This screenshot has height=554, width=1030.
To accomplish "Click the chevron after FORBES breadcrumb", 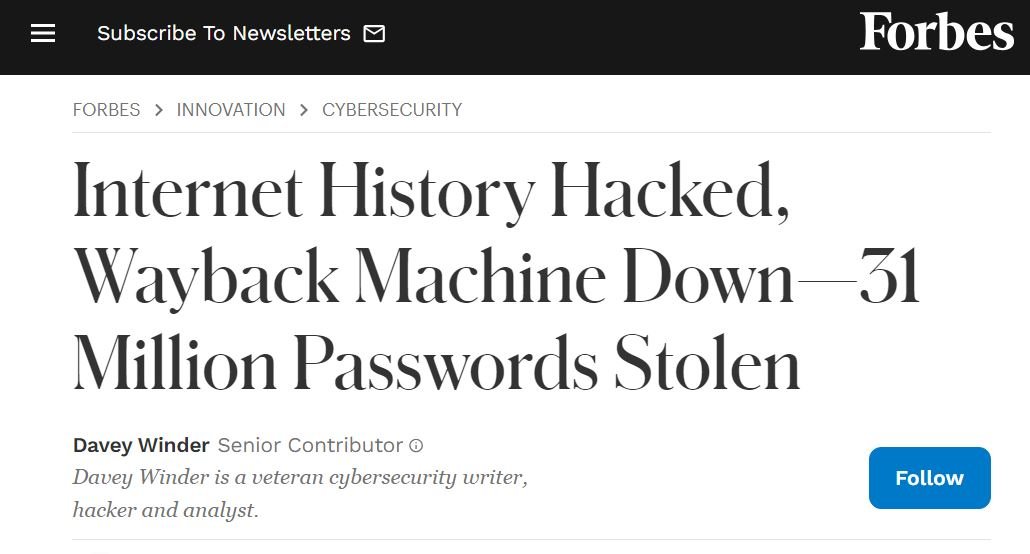I will [158, 110].
